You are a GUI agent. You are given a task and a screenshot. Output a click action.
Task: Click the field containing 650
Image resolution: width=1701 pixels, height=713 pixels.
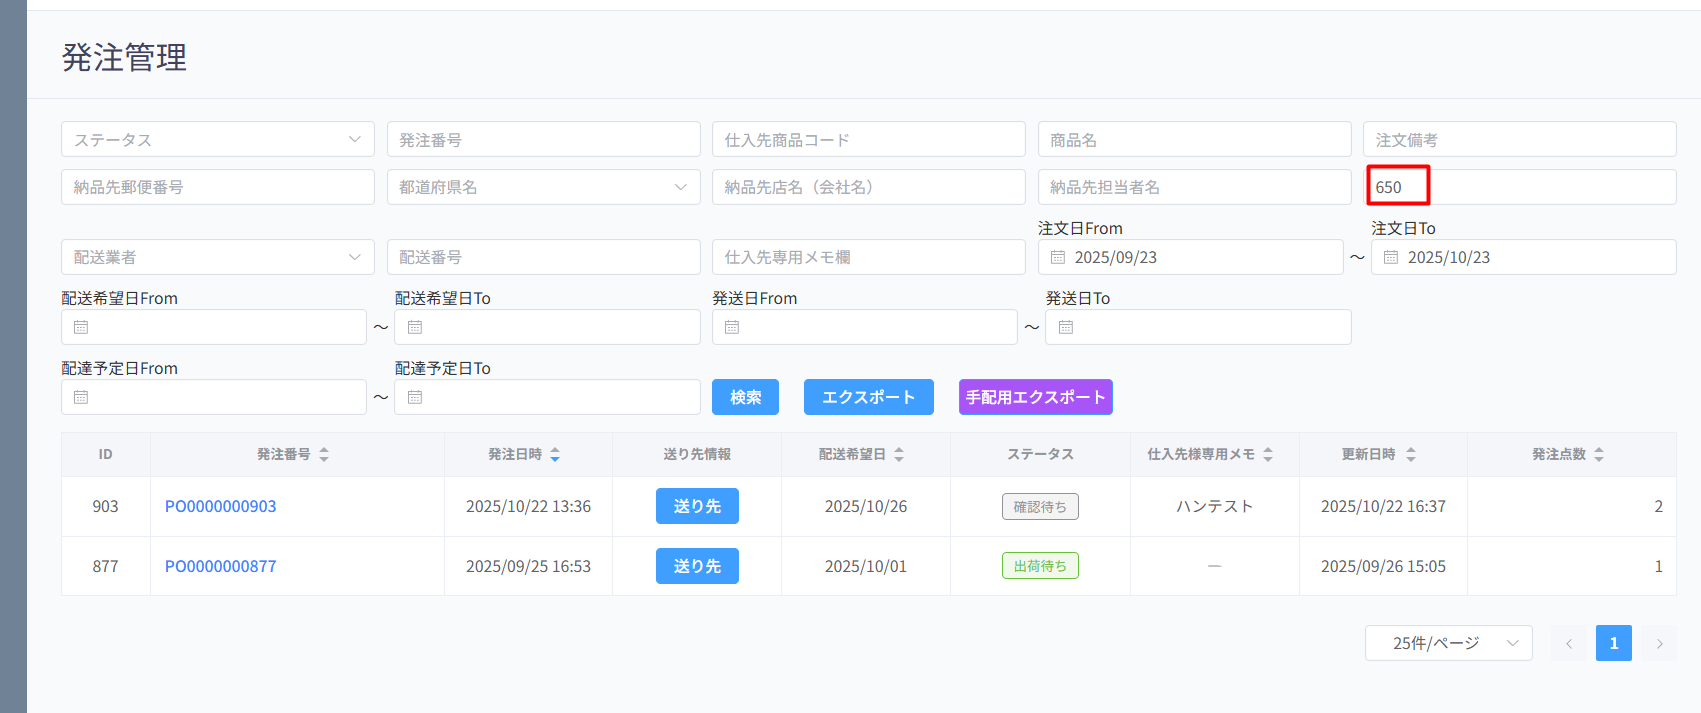(1520, 187)
